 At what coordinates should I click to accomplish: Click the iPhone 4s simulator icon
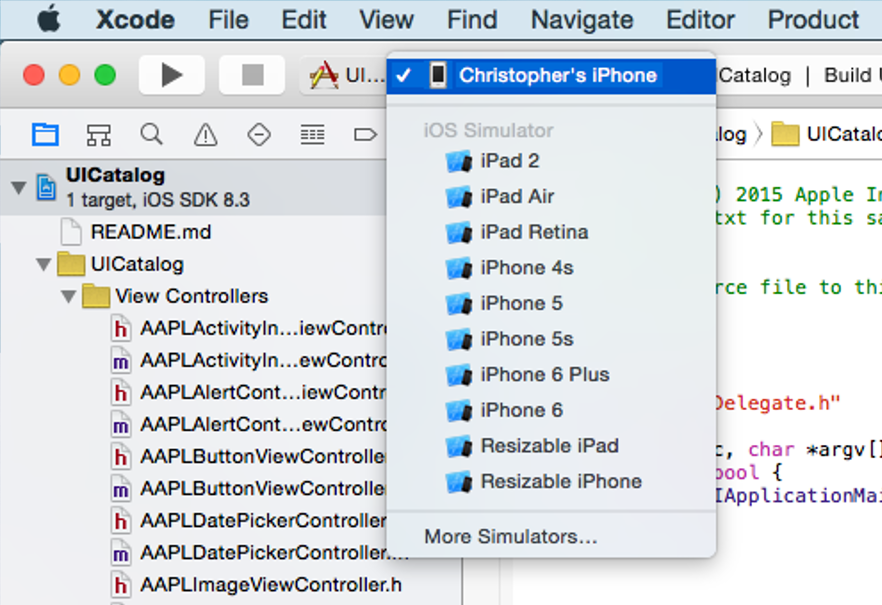pyautogui.click(x=459, y=268)
